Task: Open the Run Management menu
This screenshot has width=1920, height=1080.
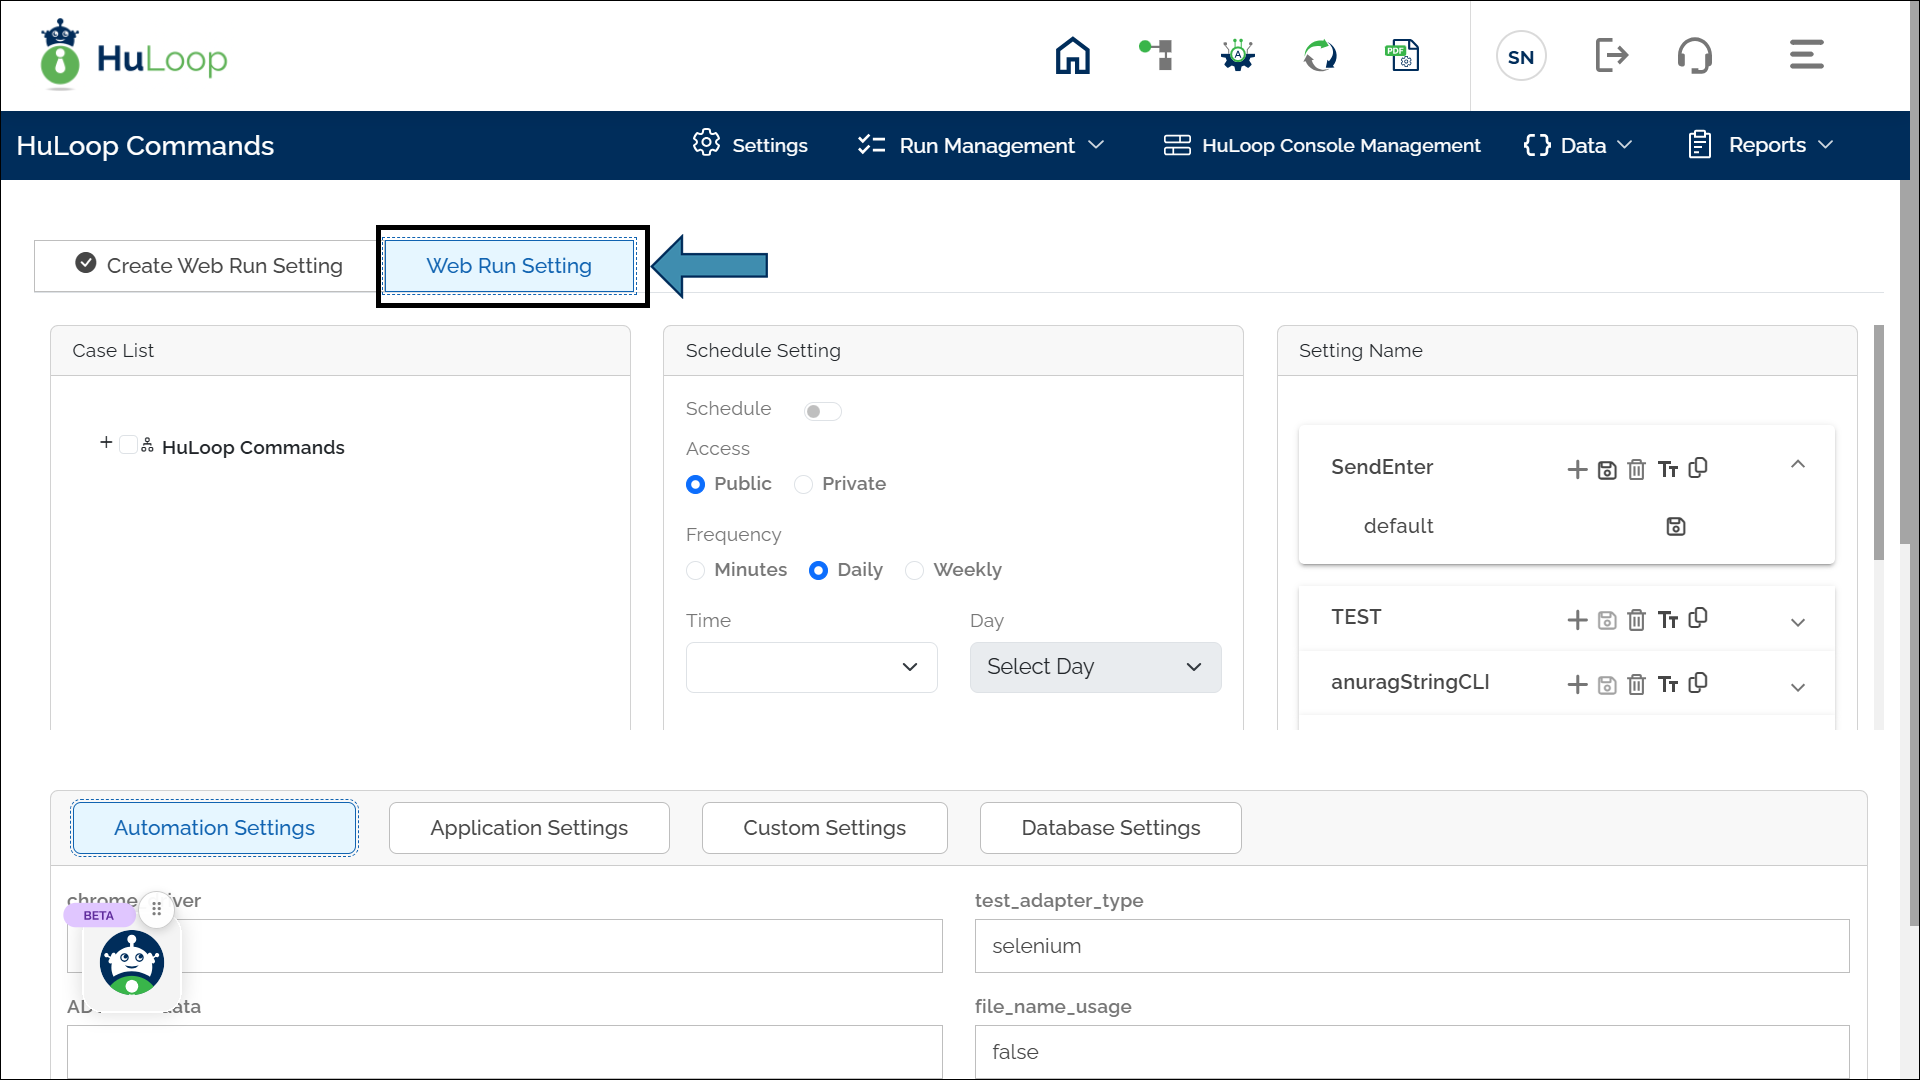Action: [x=981, y=146]
